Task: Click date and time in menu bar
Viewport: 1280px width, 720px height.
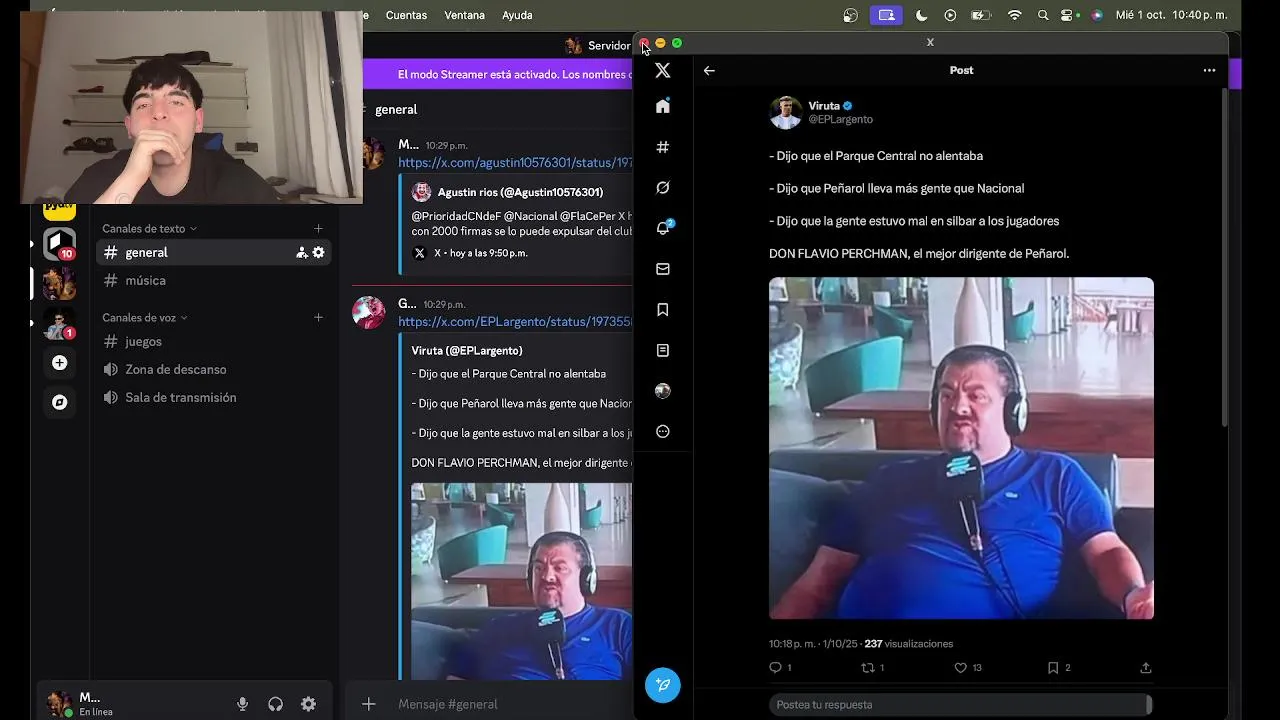Action: (1172, 15)
